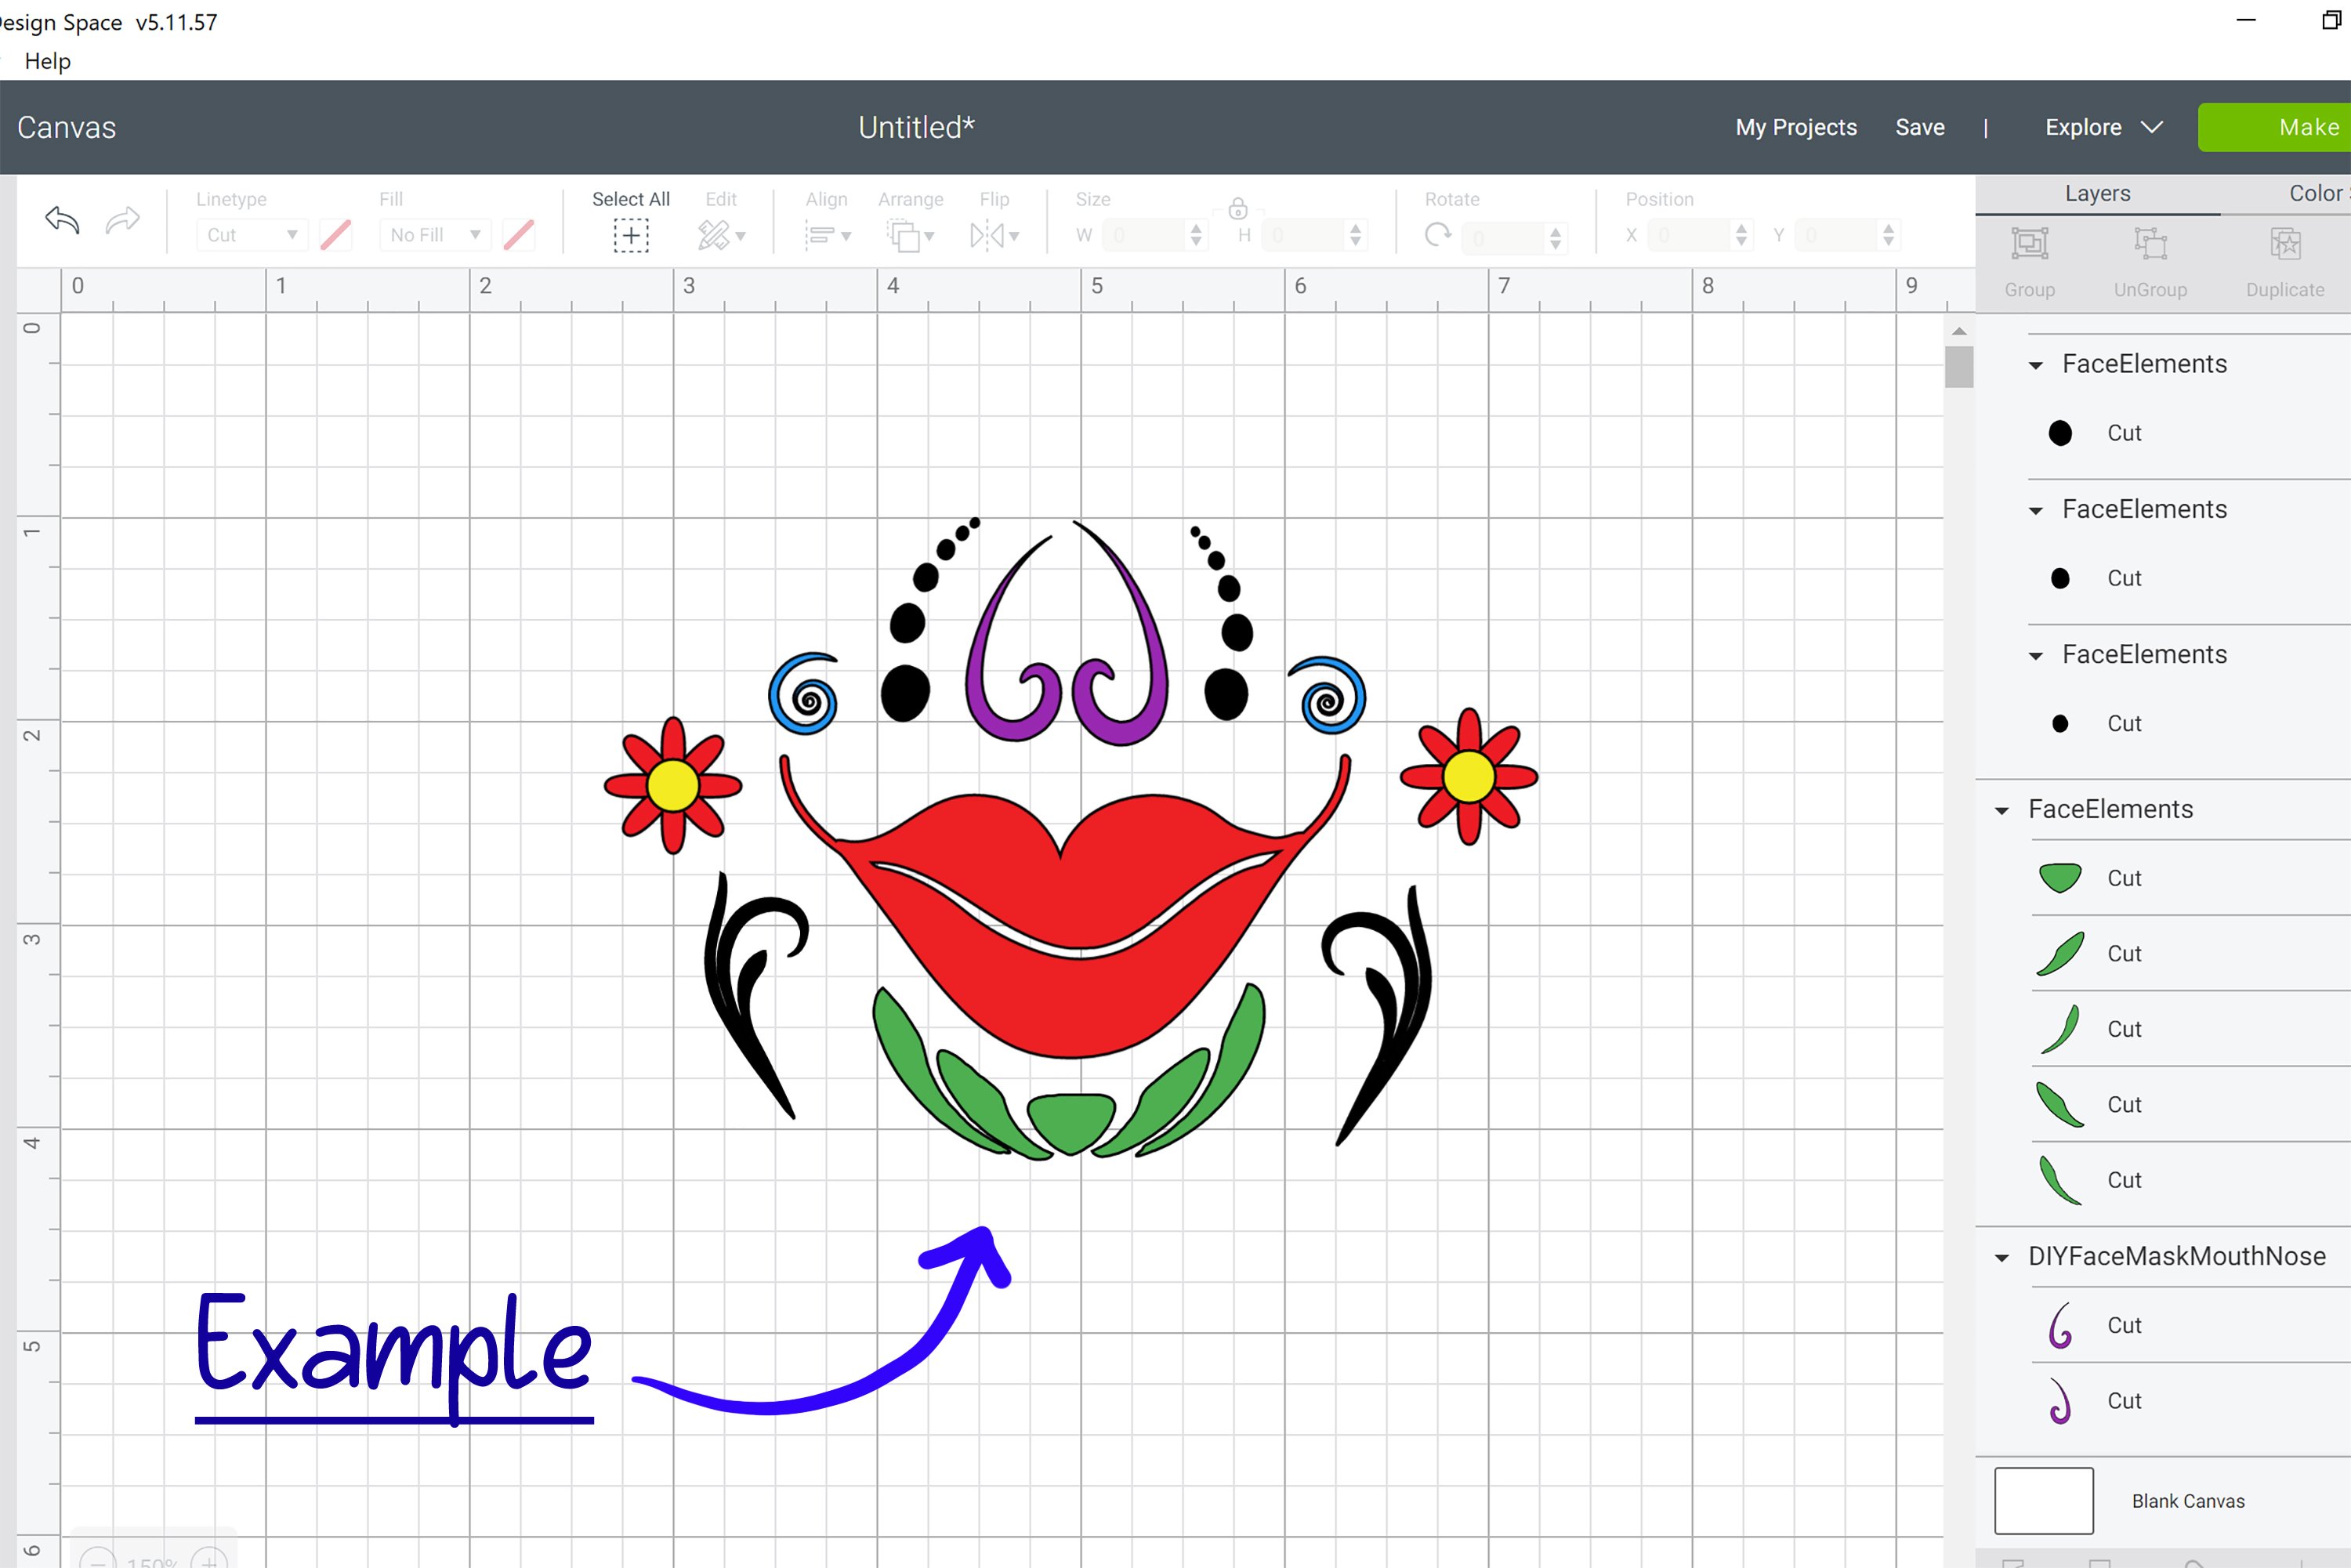This screenshot has height=1568, width=2351.
Task: Click the My Projects link
Action: [1795, 127]
